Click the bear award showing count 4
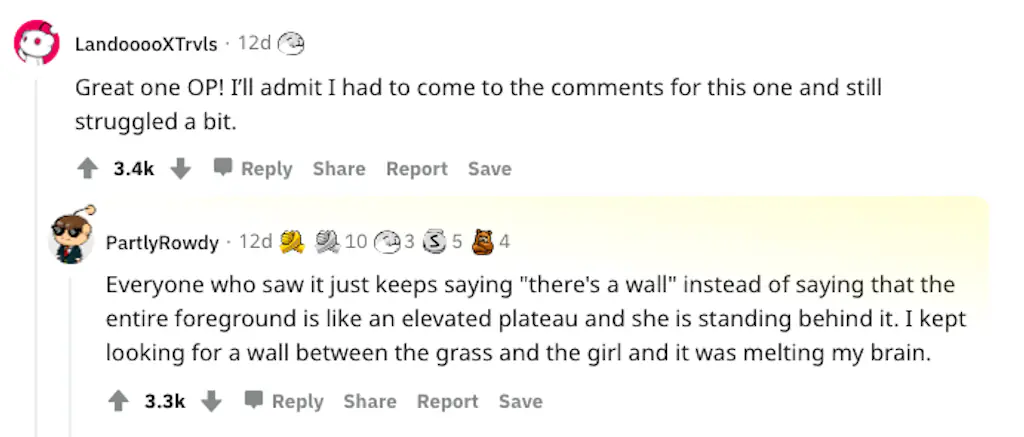The image size is (1024, 437). pyautogui.click(x=483, y=241)
